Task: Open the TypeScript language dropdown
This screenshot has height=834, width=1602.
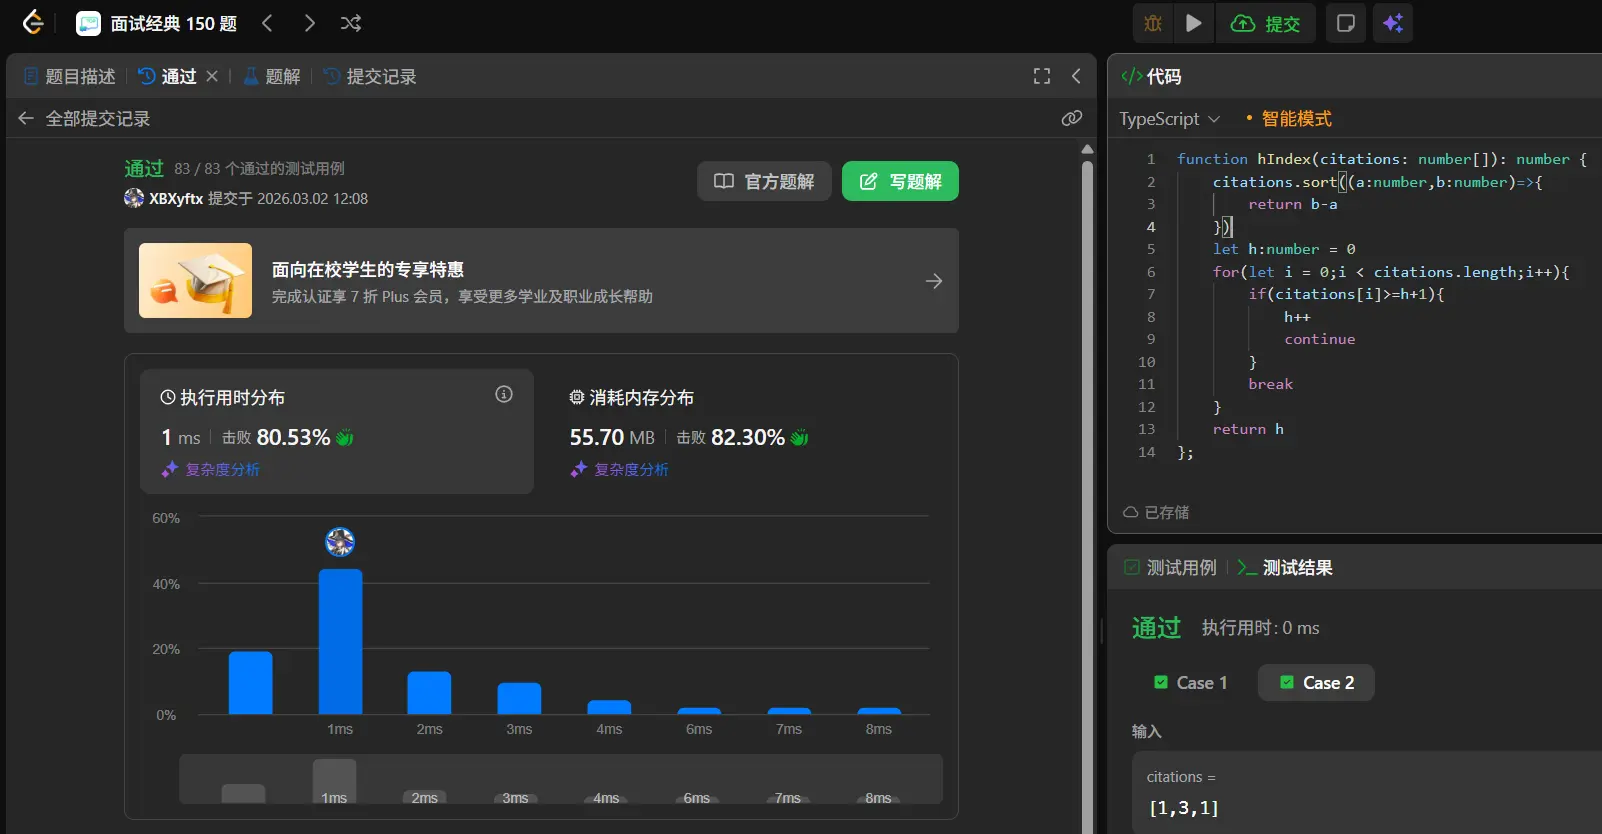Action: pos(1169,119)
